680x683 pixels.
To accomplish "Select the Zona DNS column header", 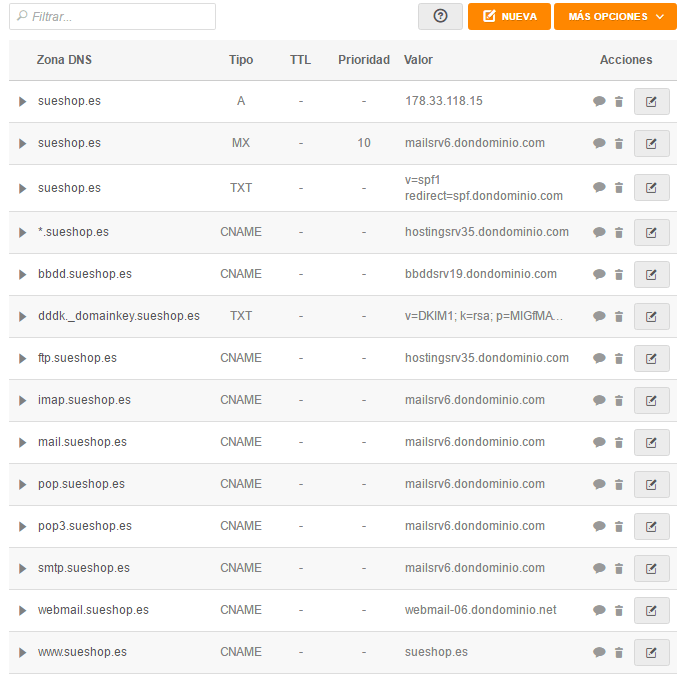I will click(x=64, y=60).
